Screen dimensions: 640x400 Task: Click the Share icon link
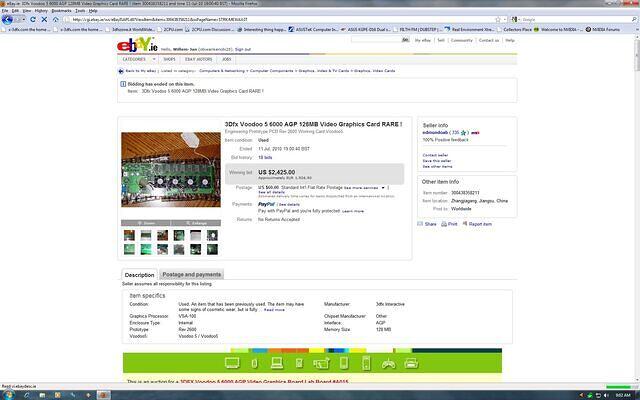(x=424, y=224)
